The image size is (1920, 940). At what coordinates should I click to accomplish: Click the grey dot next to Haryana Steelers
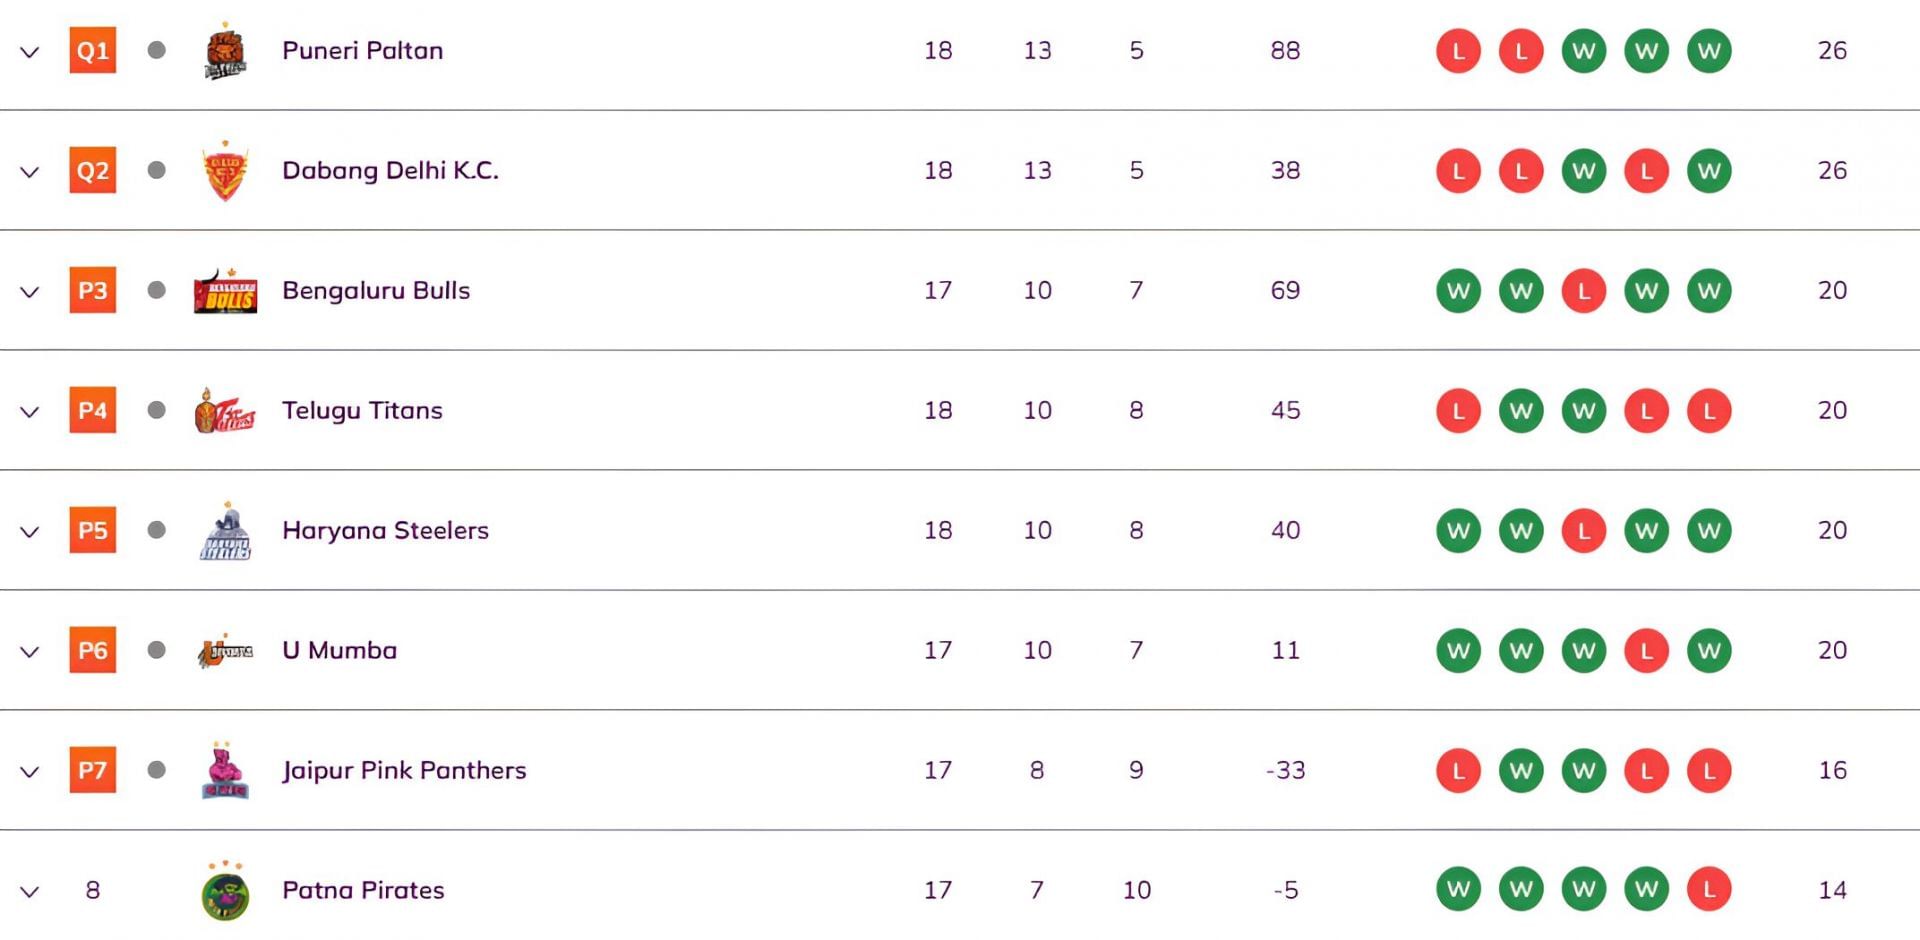tap(156, 530)
